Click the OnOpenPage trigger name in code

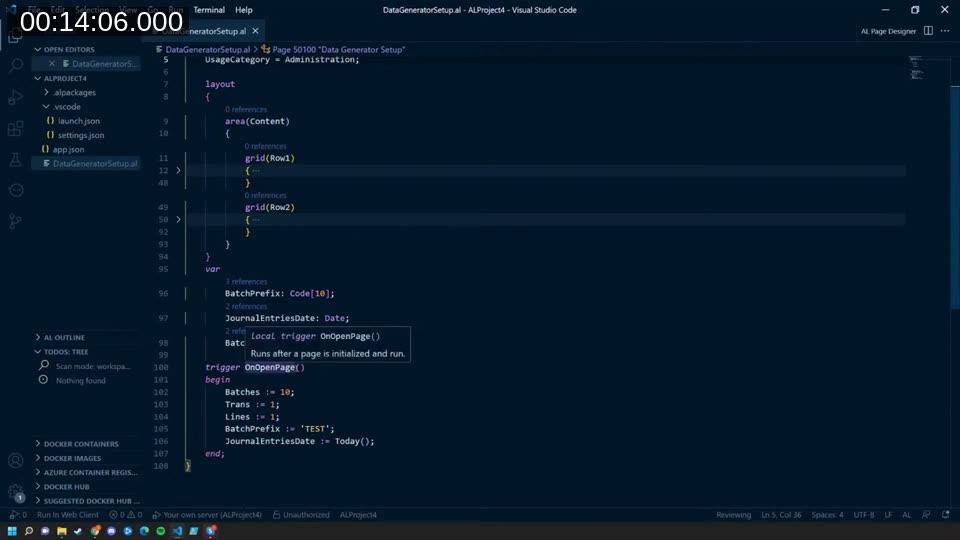click(270, 367)
